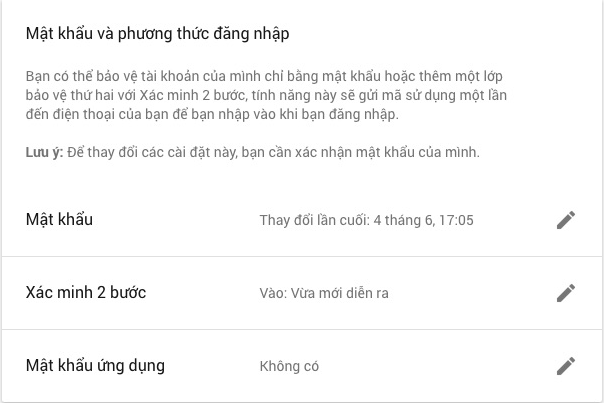This screenshot has height=403, width=604.
Task: Click description line starting "Bạn có thể bảo vệ"
Action: tap(264, 76)
